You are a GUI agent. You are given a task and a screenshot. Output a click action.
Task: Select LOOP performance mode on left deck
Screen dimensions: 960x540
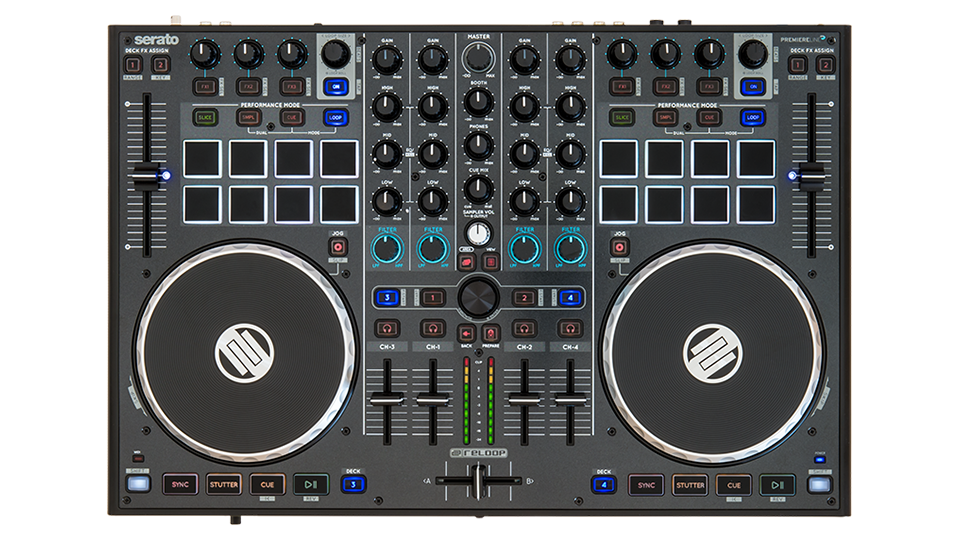(x=336, y=117)
